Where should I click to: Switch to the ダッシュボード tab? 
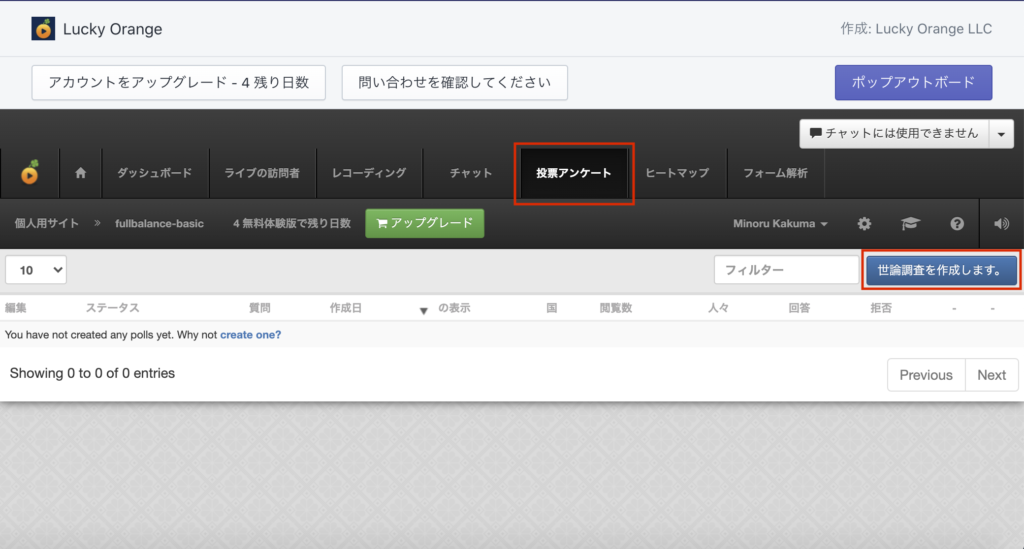(x=155, y=173)
